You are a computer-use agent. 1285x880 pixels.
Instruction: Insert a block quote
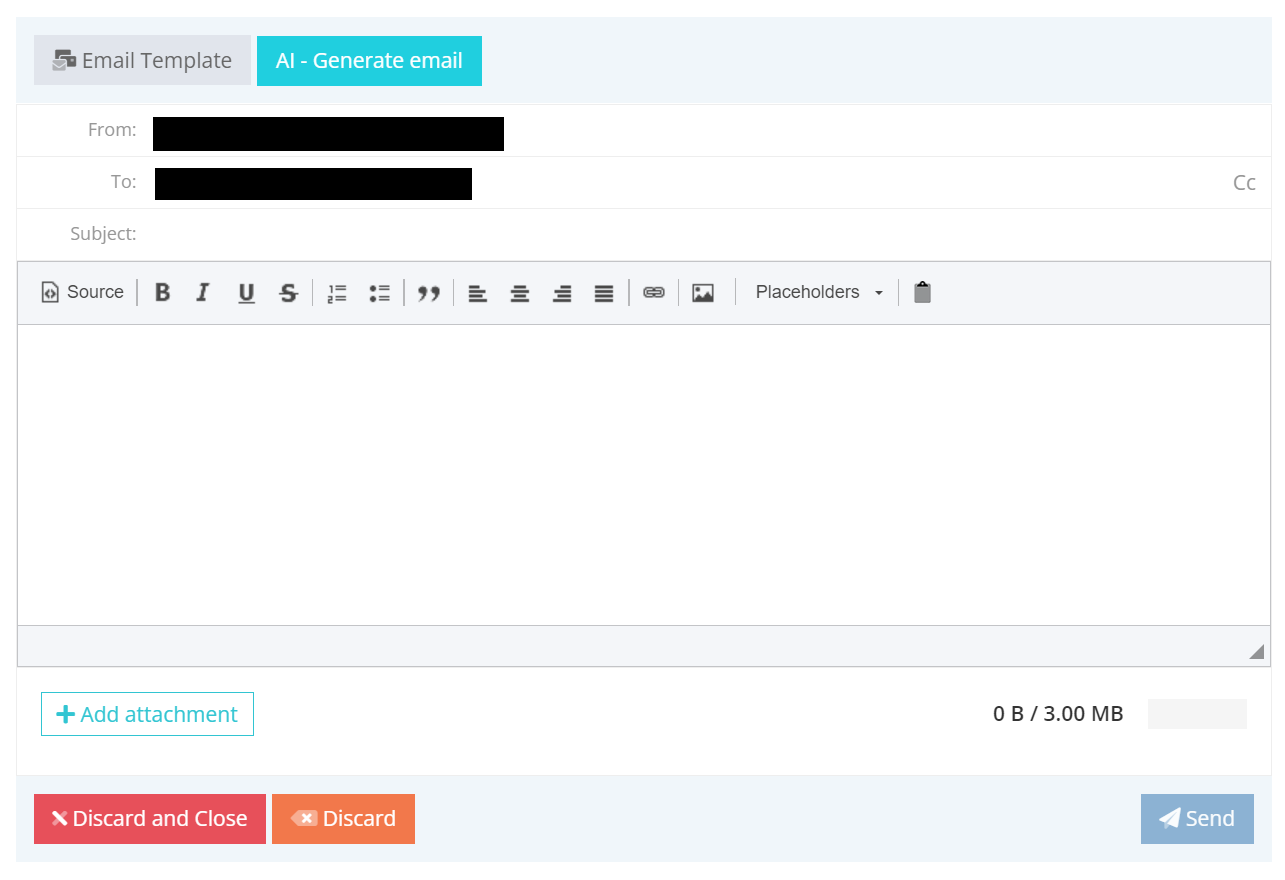click(x=429, y=292)
